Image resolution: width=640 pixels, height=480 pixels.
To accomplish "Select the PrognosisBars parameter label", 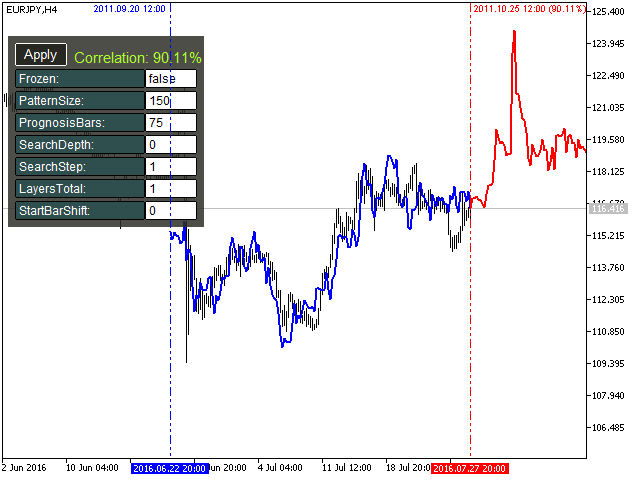I will (80, 123).
